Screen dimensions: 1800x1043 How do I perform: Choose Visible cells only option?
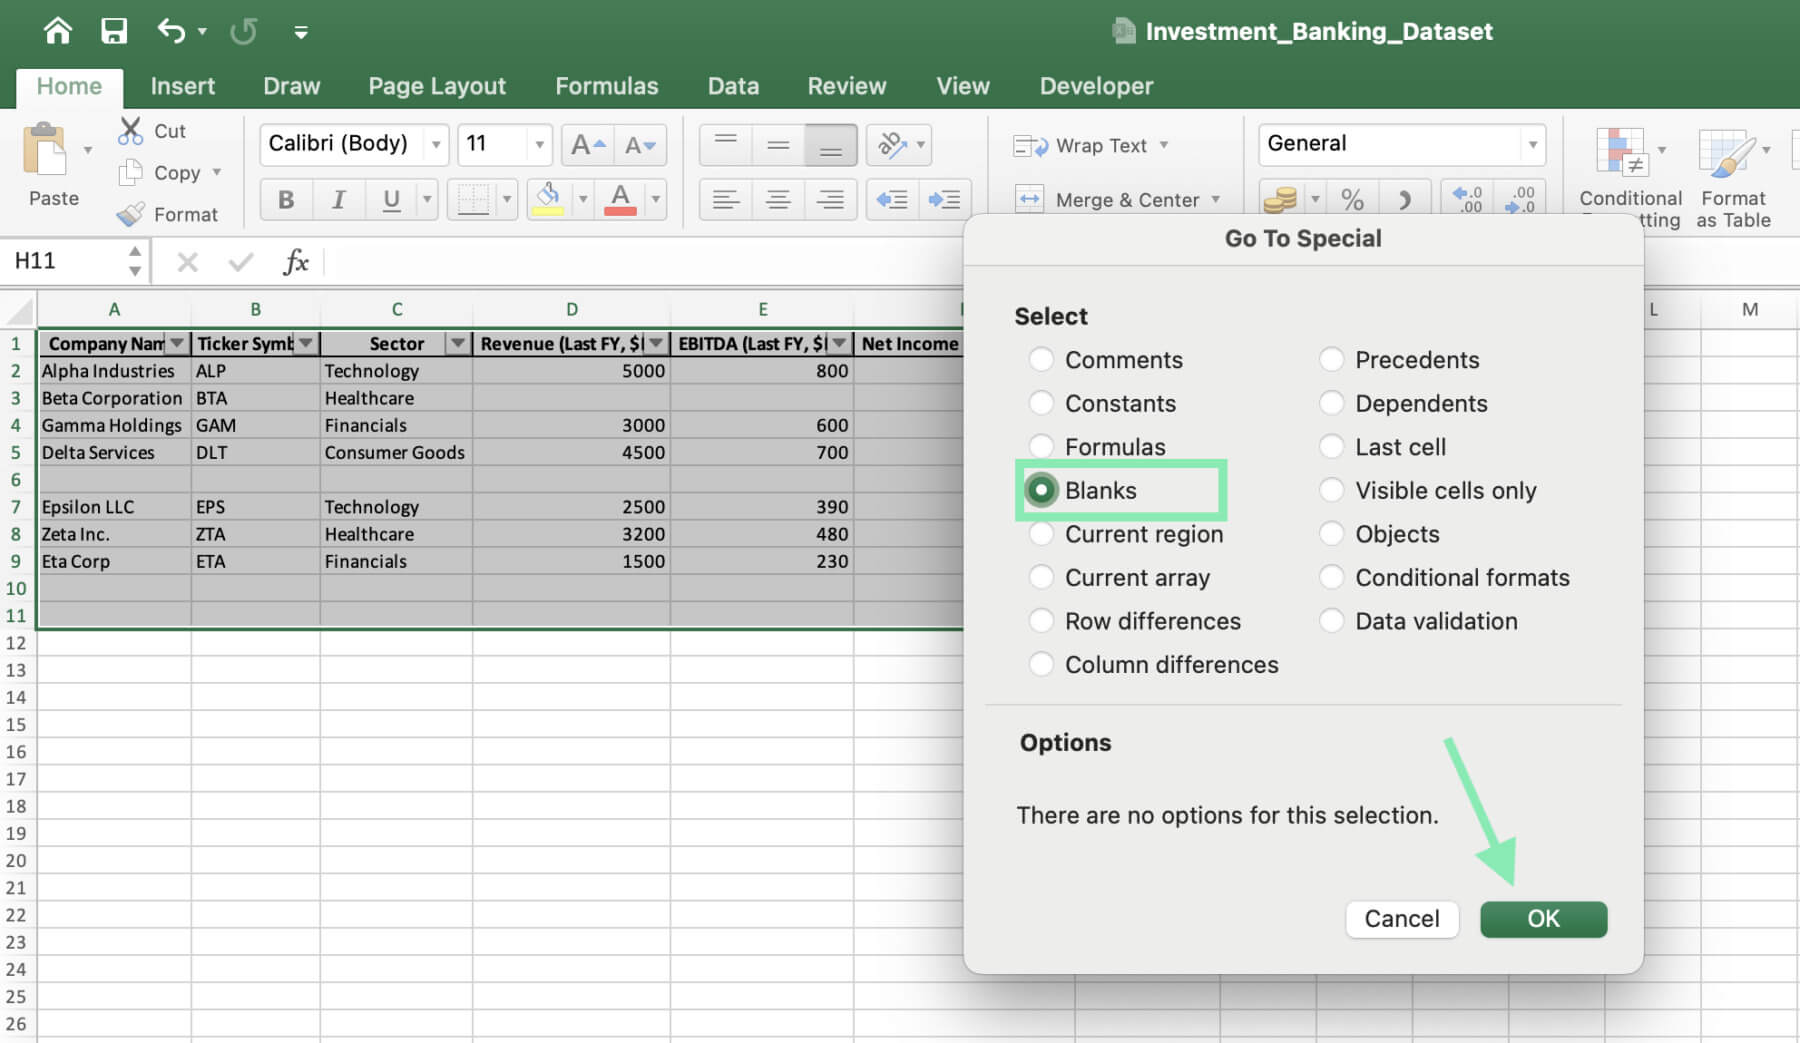tap(1332, 490)
